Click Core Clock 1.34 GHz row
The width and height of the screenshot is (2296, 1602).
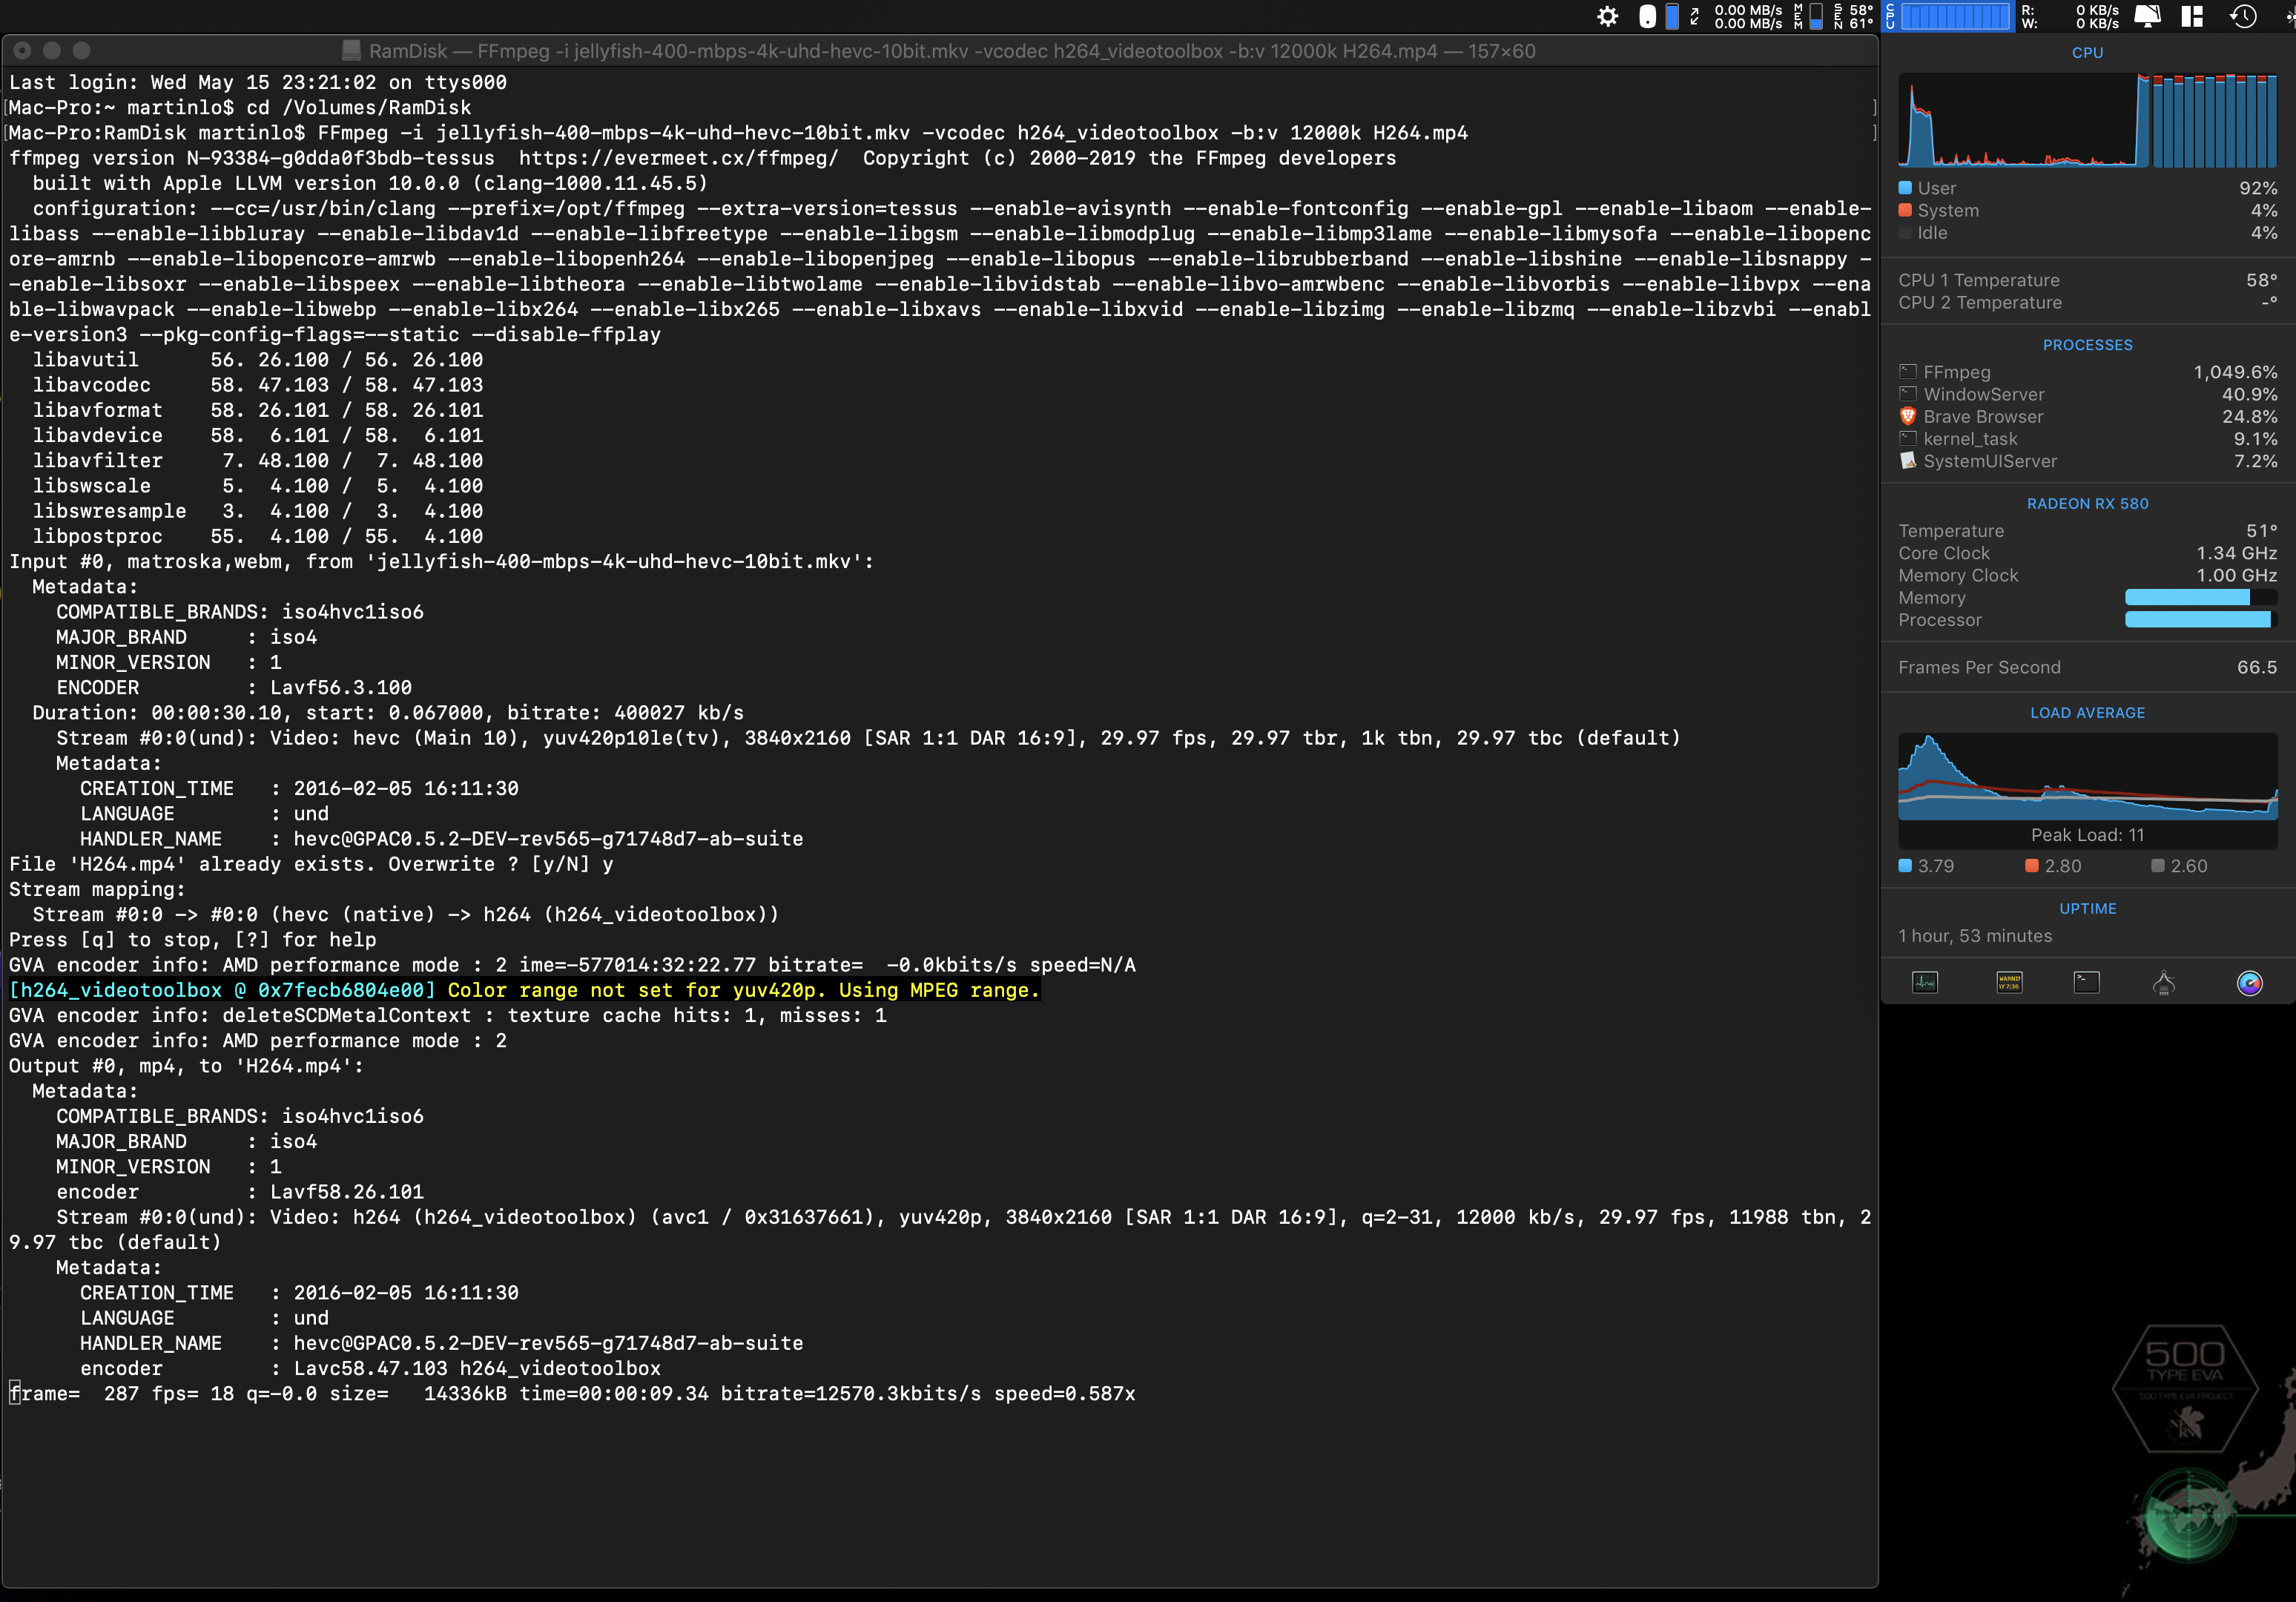click(x=2087, y=553)
